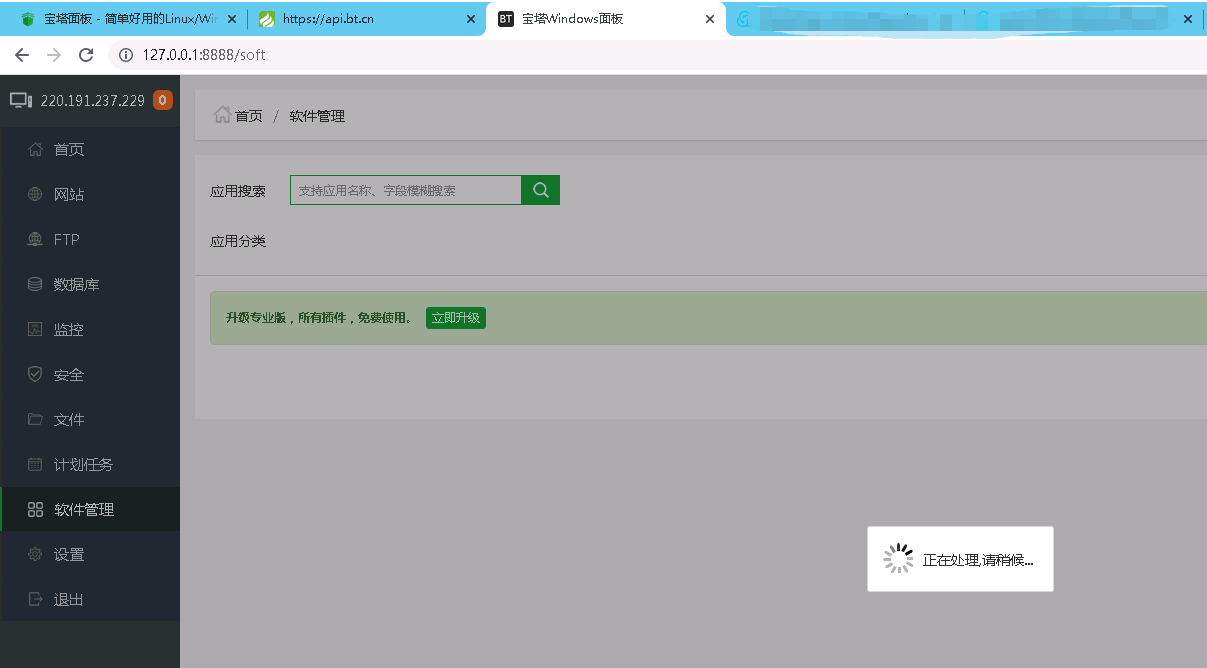The image size is (1207, 668).
Task: Click the server monitor icon beside IP address
Action: point(21,100)
